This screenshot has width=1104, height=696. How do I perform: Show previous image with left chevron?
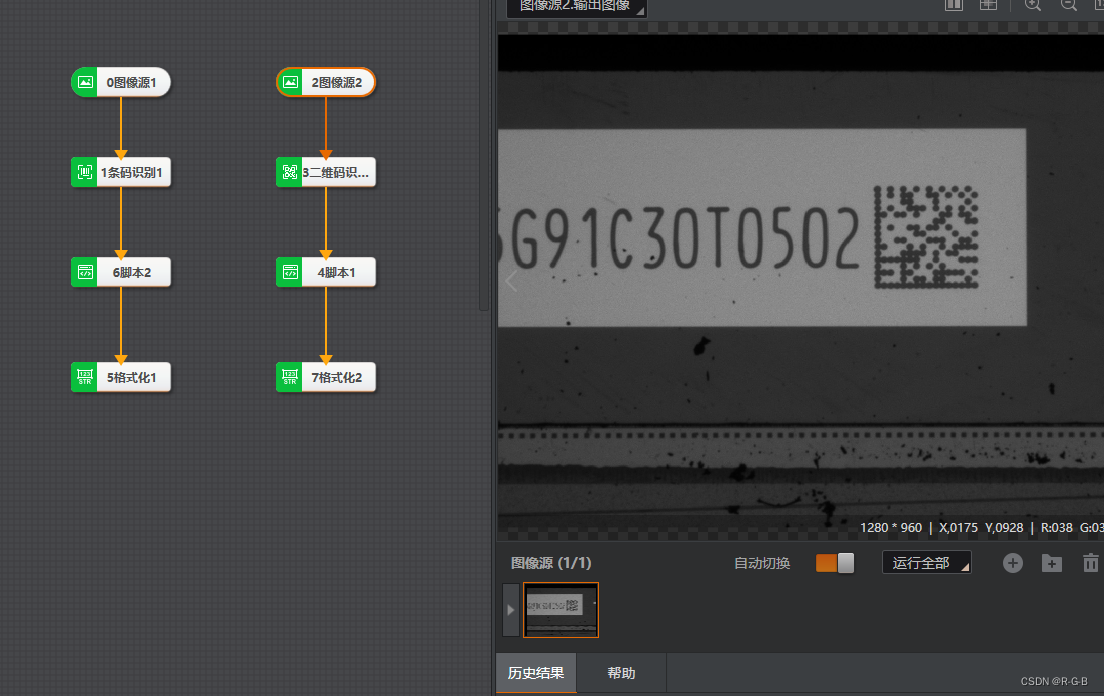pos(511,281)
